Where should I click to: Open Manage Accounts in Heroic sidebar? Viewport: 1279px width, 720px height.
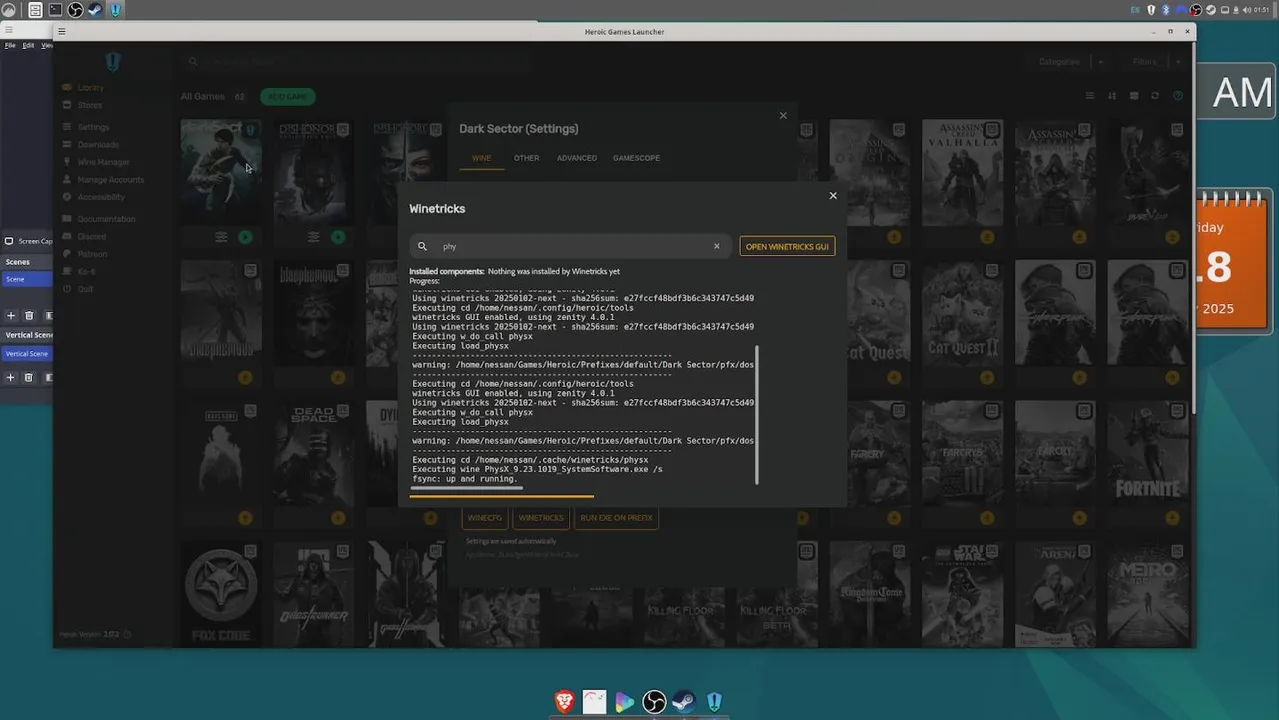(x=110, y=180)
